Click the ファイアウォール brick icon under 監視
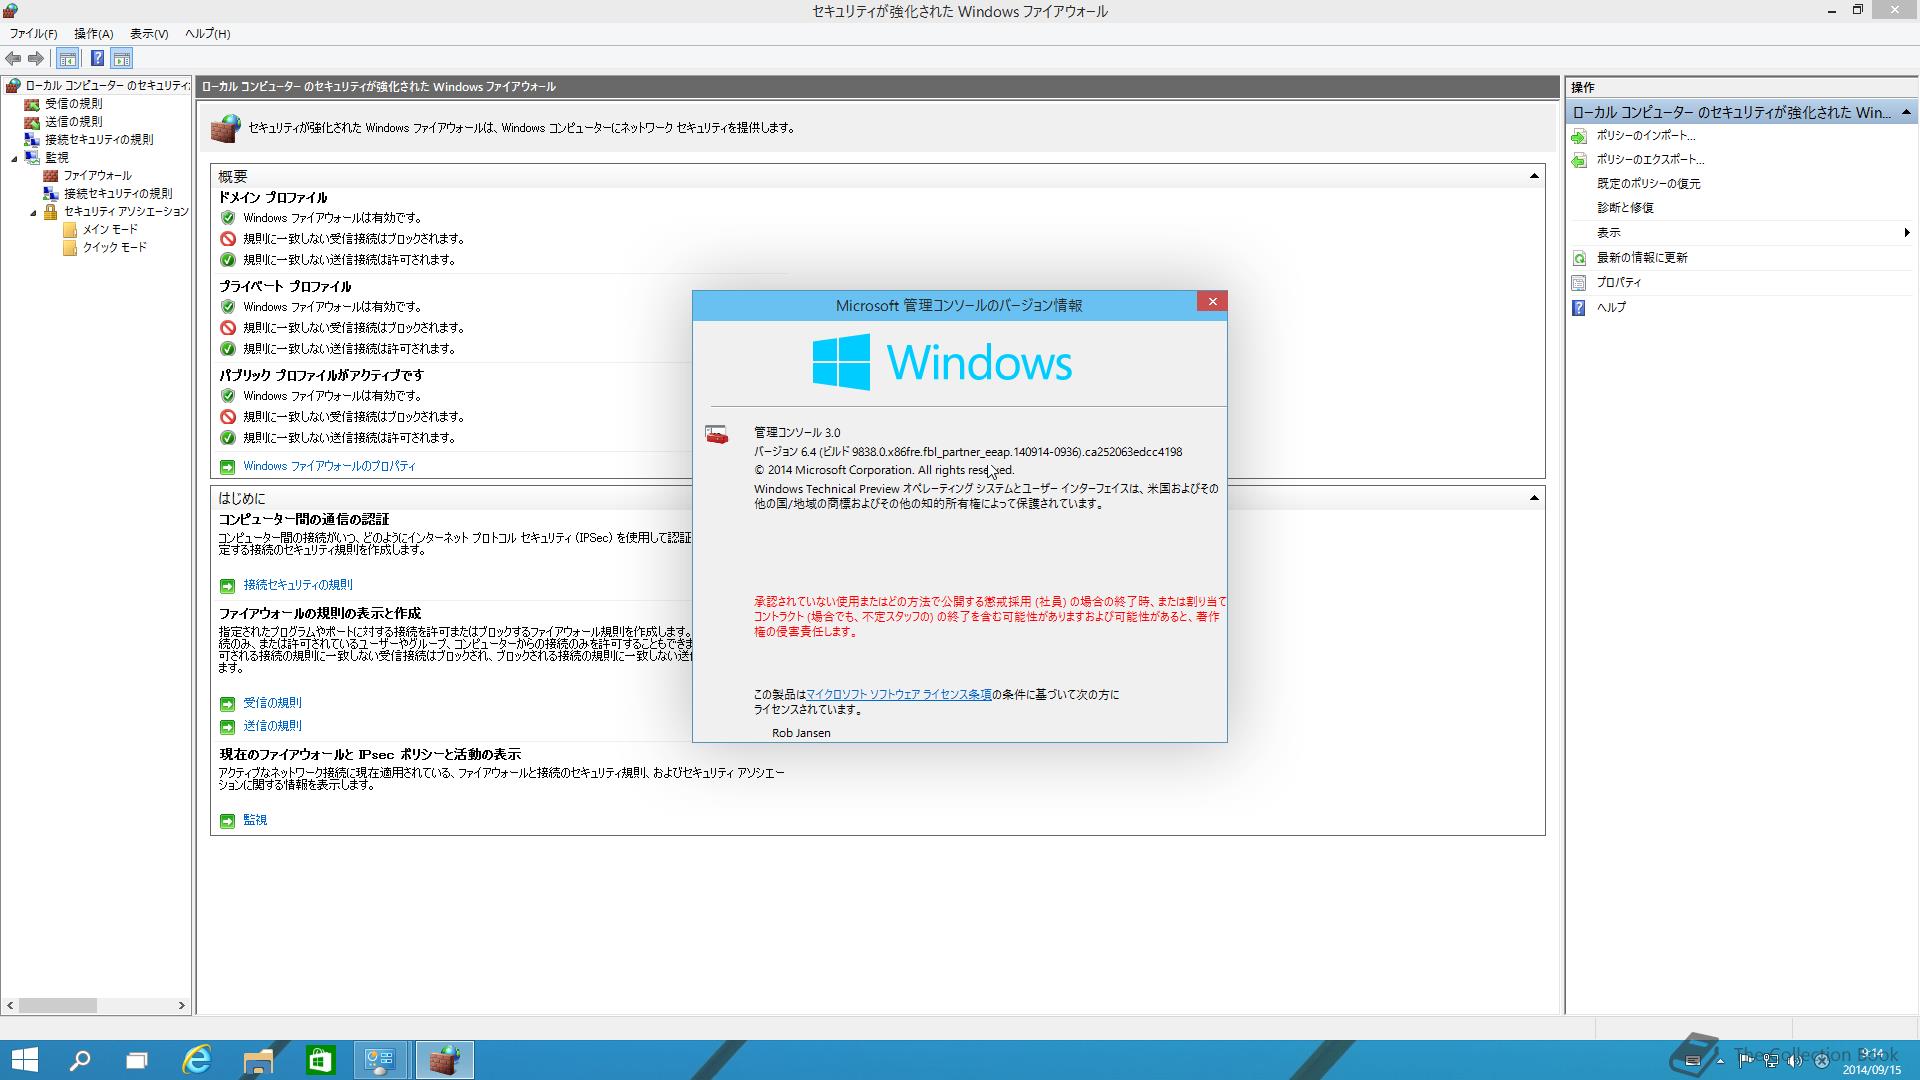 pos(51,176)
